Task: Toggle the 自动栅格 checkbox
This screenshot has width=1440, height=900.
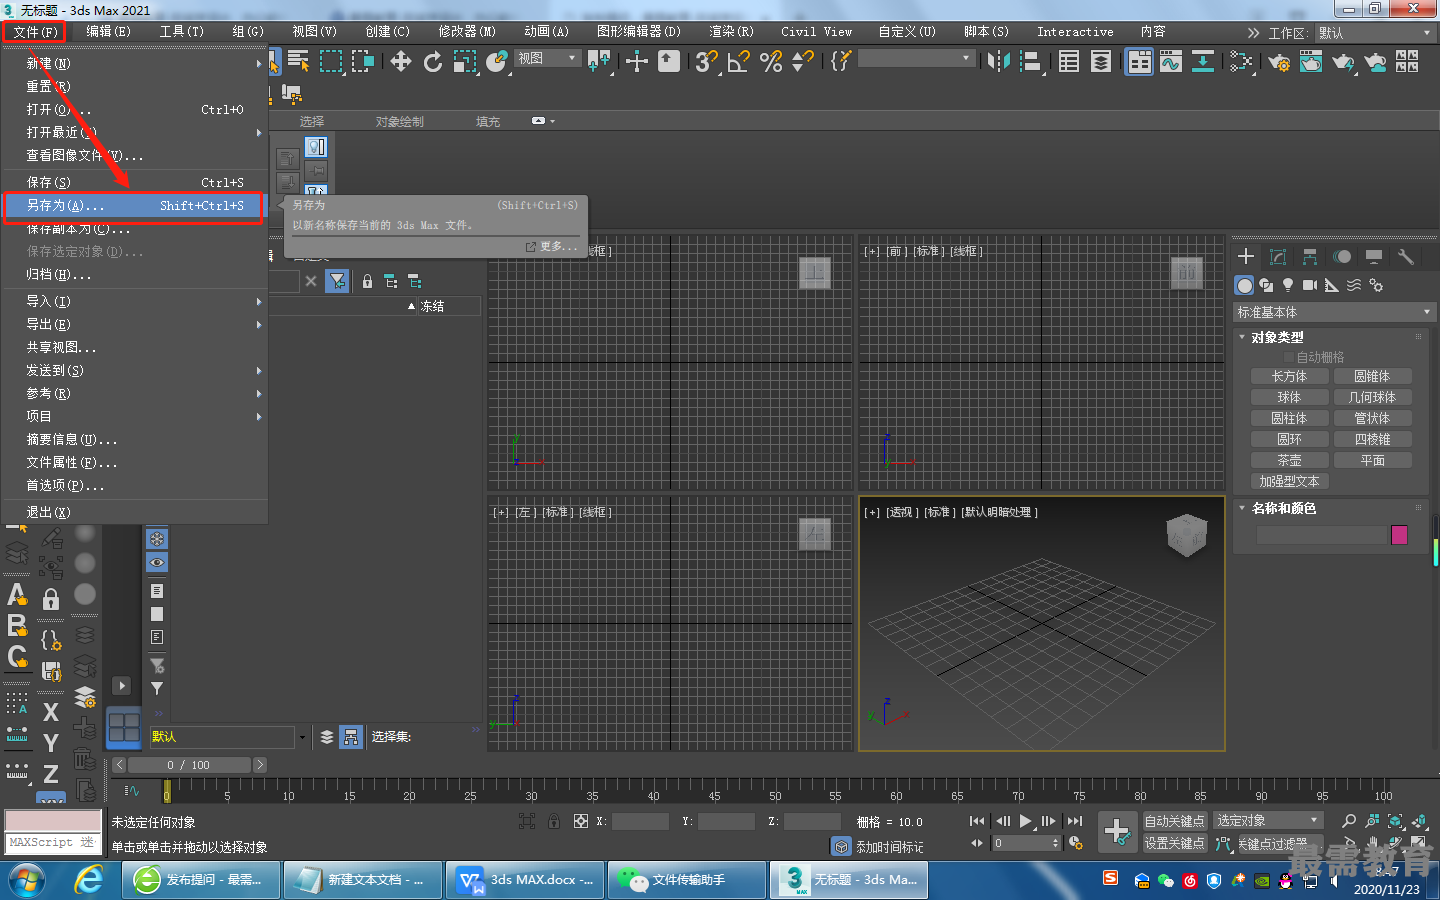Action: (x=1289, y=357)
